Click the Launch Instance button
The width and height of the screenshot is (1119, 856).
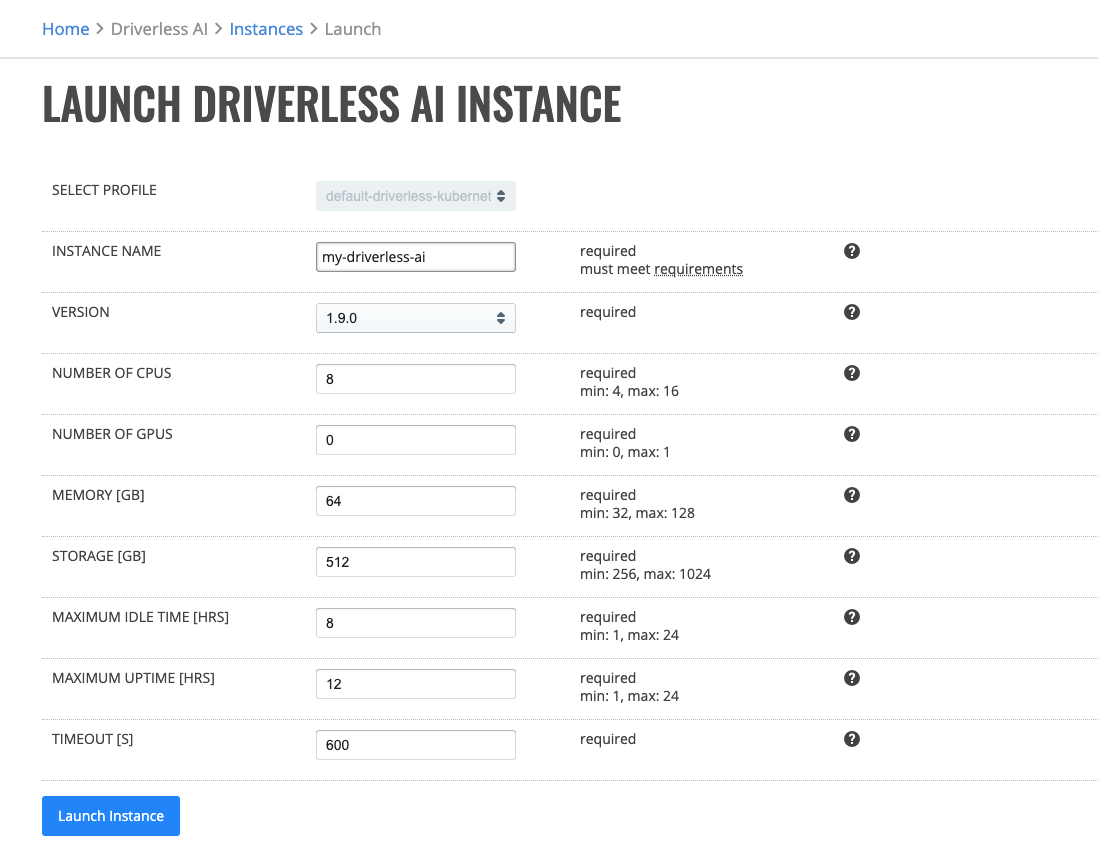point(111,816)
